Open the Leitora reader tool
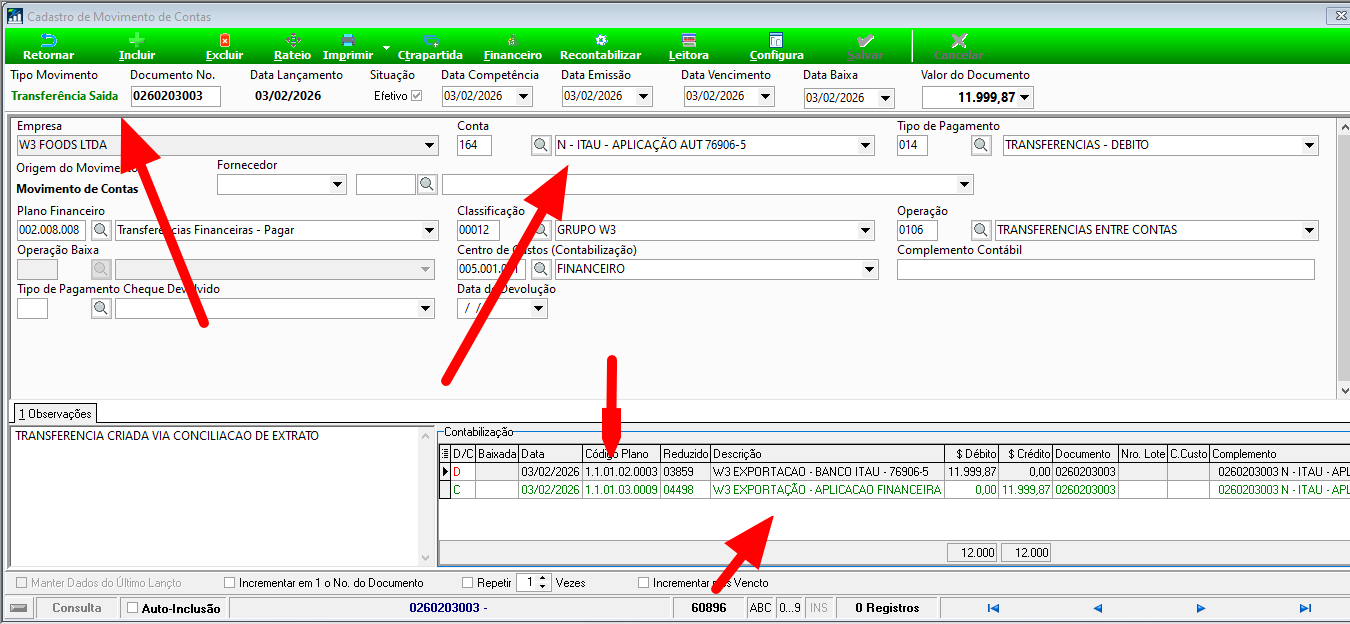This screenshot has width=1350, height=624. pos(688,47)
